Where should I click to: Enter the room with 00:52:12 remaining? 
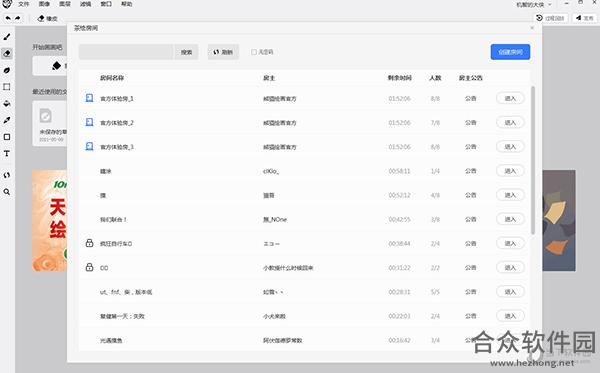tap(510, 195)
